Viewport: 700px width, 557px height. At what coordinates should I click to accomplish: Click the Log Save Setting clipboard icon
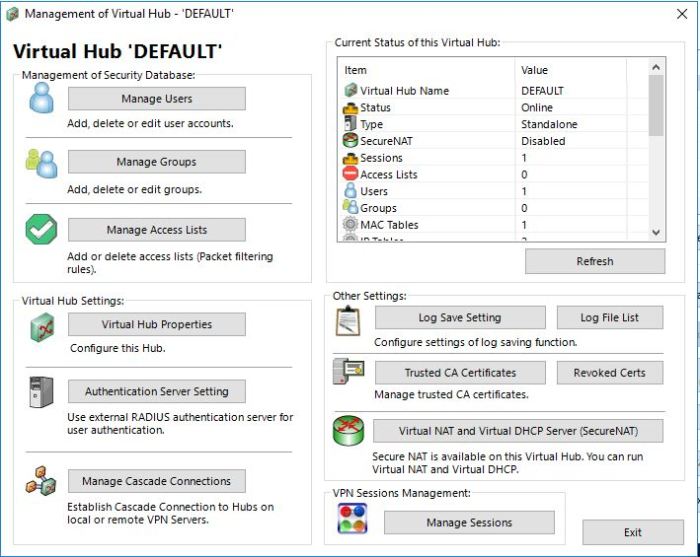click(347, 320)
